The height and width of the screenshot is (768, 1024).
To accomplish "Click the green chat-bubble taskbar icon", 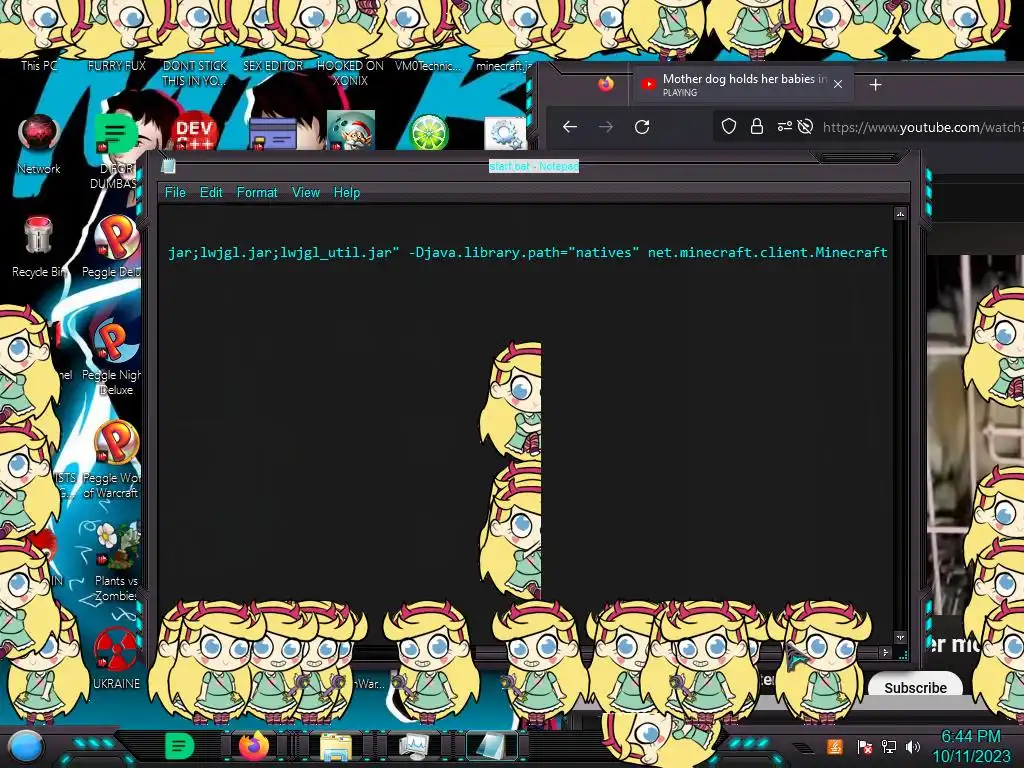I will point(179,746).
